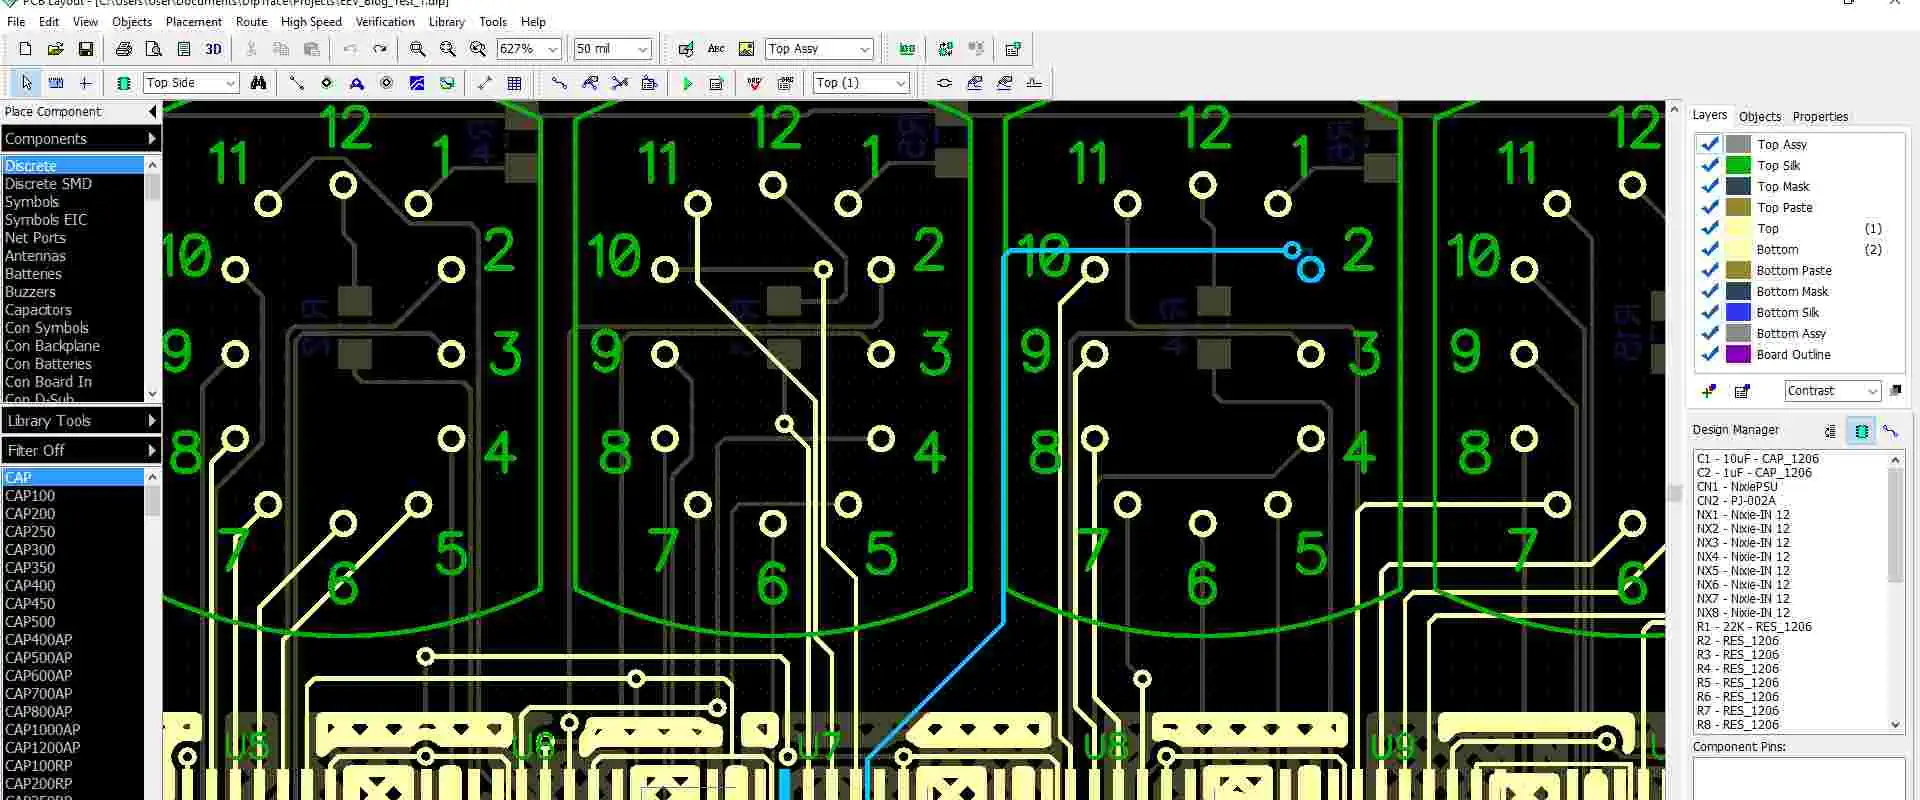Click the ABC text tool icon
Image resolution: width=1920 pixels, height=800 pixels.
[x=716, y=49]
